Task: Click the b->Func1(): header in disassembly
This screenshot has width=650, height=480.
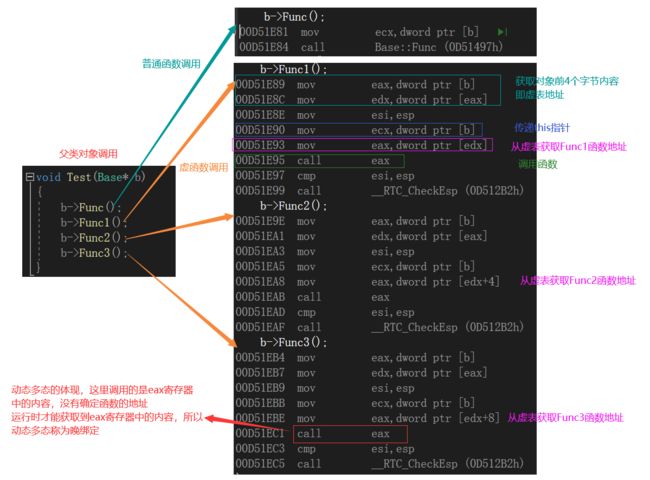Action: tap(293, 69)
